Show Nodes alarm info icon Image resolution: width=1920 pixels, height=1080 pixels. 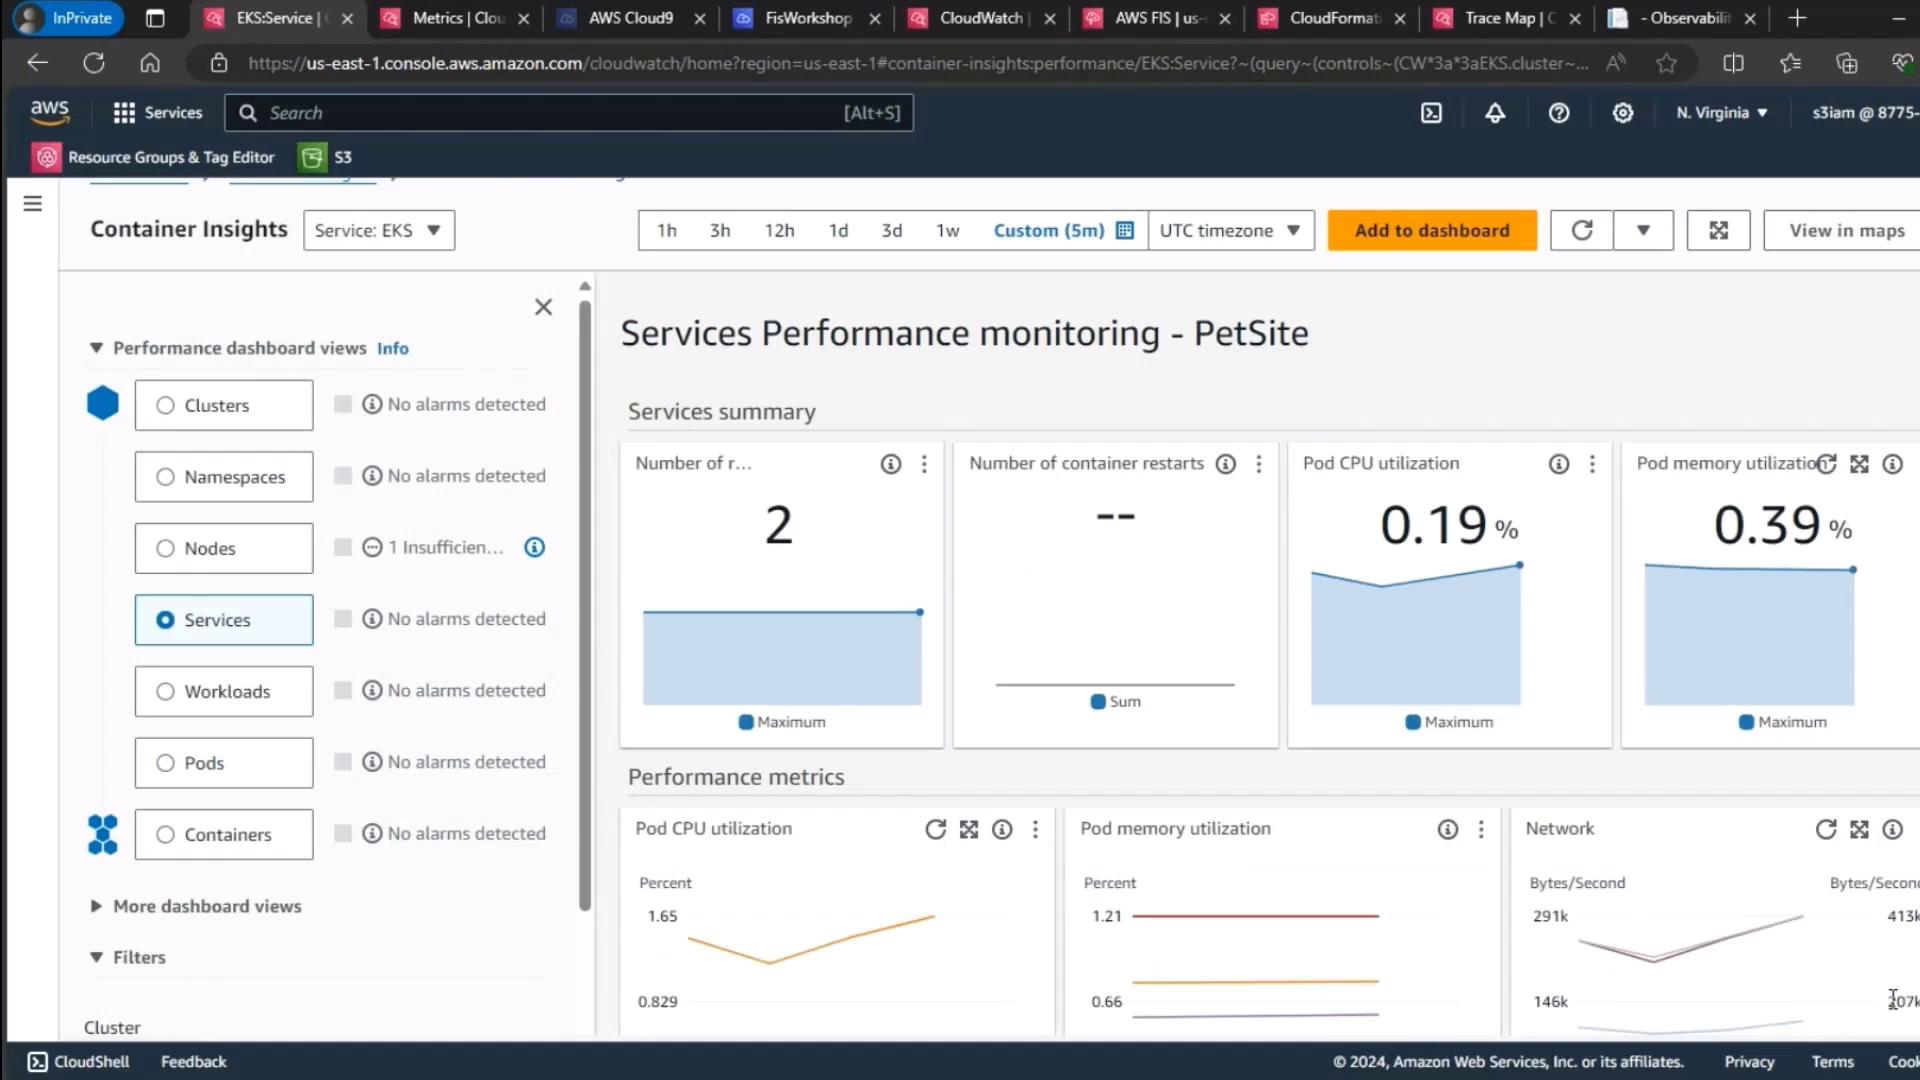535,547
